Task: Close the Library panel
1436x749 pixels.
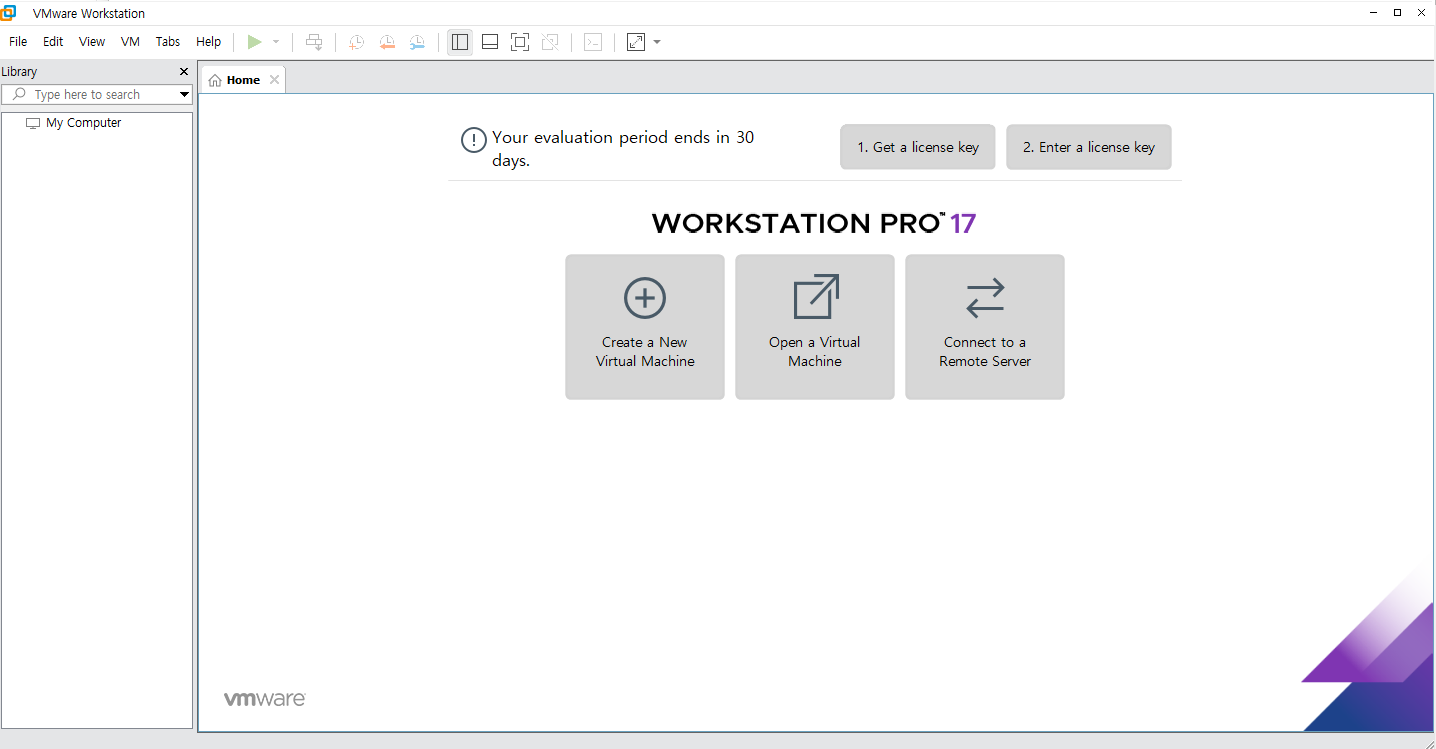Action: click(x=184, y=72)
